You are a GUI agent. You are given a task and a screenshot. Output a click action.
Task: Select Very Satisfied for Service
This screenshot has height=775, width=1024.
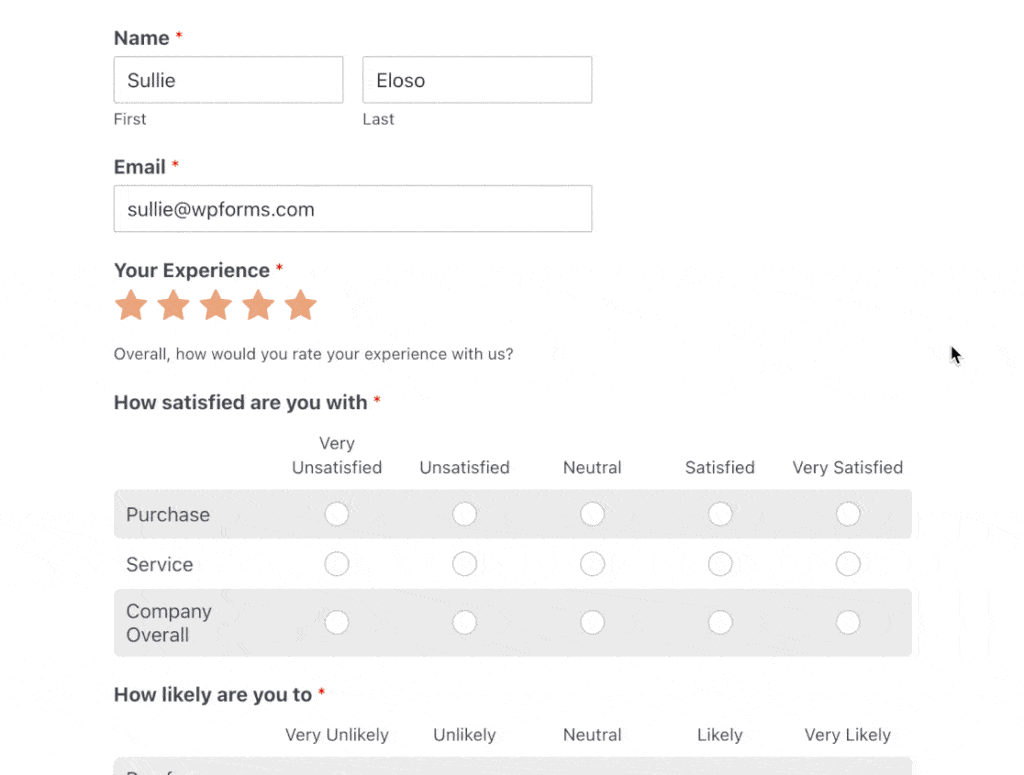(848, 564)
